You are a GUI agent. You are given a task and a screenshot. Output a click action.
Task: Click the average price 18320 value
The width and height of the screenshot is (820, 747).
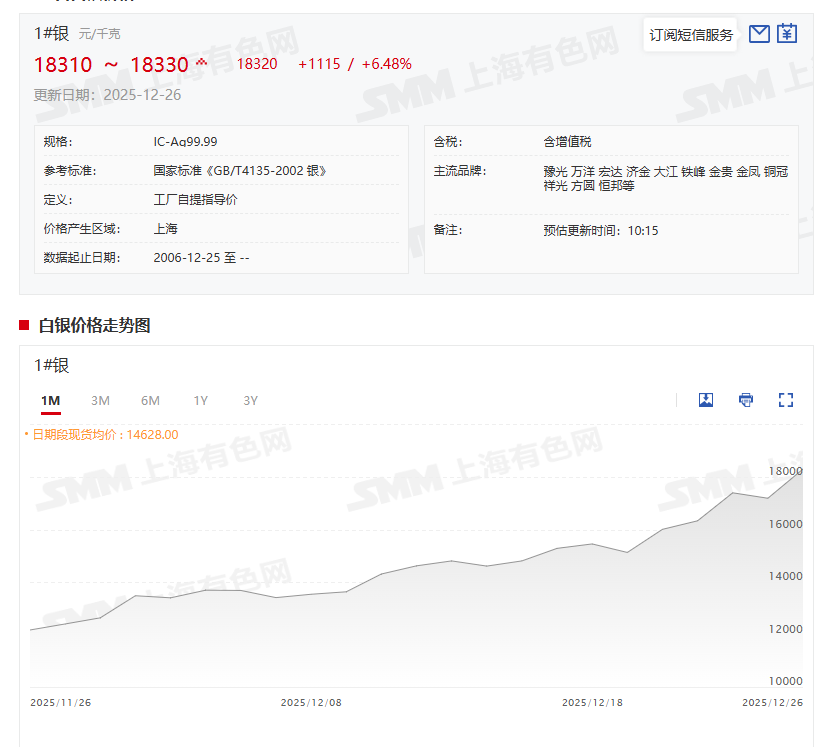point(257,64)
